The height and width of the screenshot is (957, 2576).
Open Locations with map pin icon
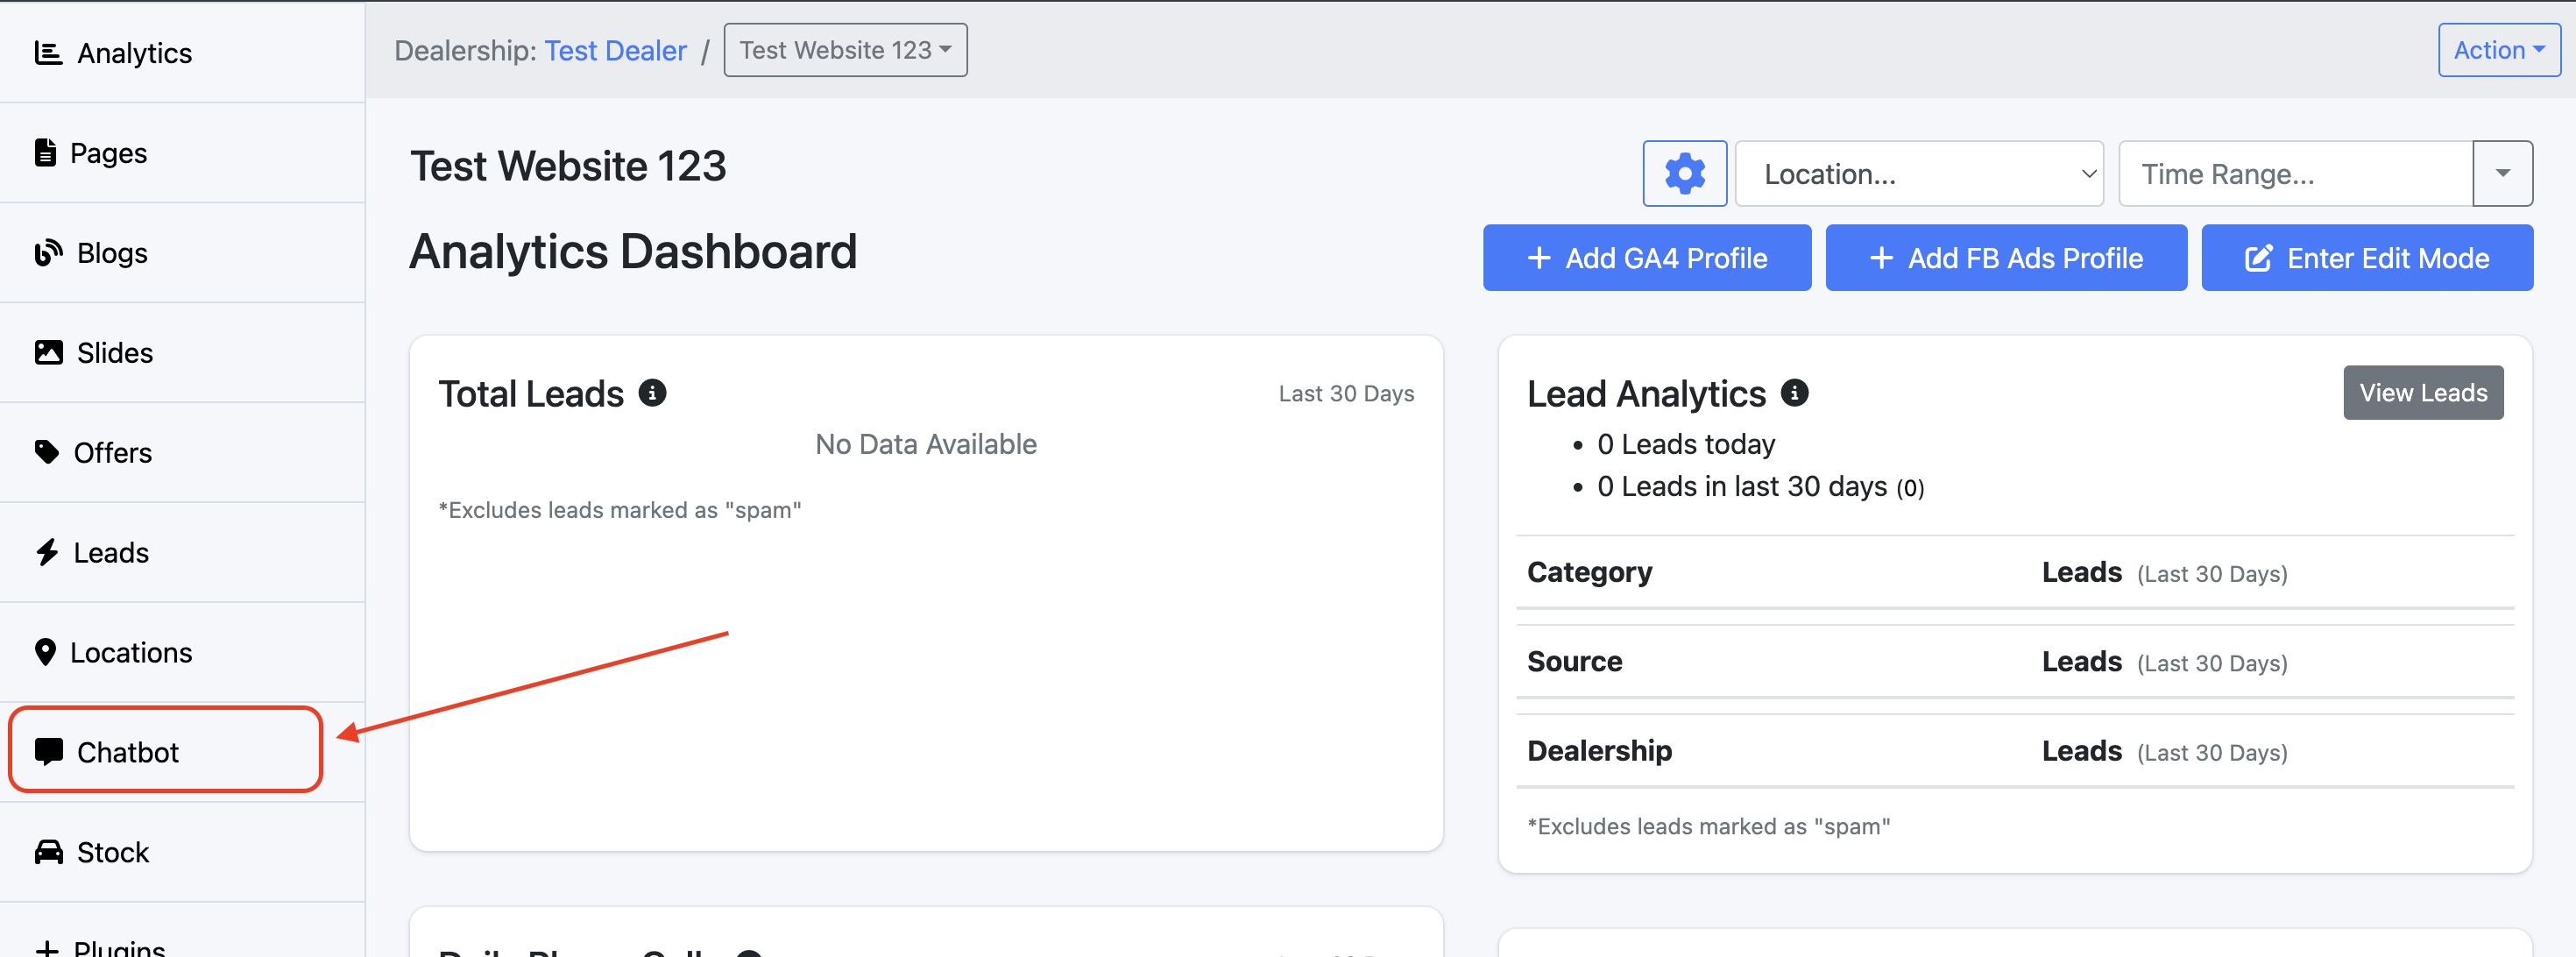130,652
